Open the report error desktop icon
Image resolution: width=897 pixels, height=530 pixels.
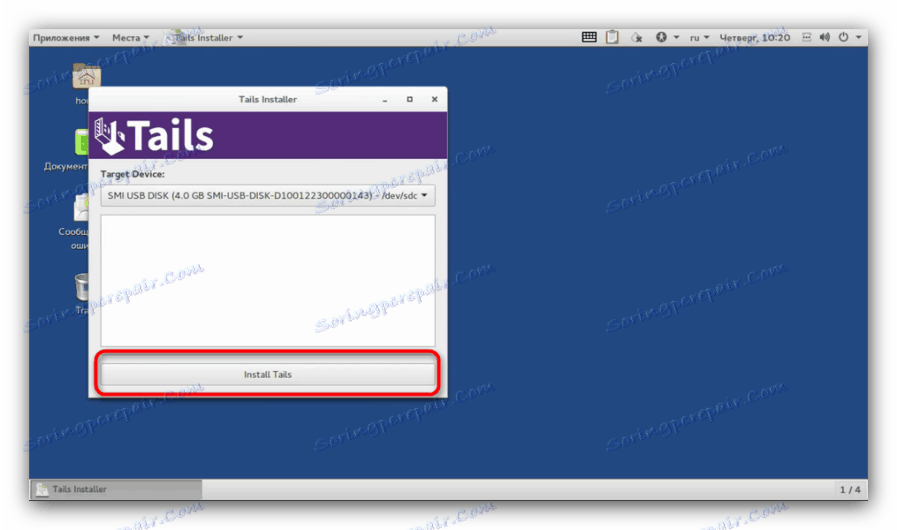coord(81,207)
